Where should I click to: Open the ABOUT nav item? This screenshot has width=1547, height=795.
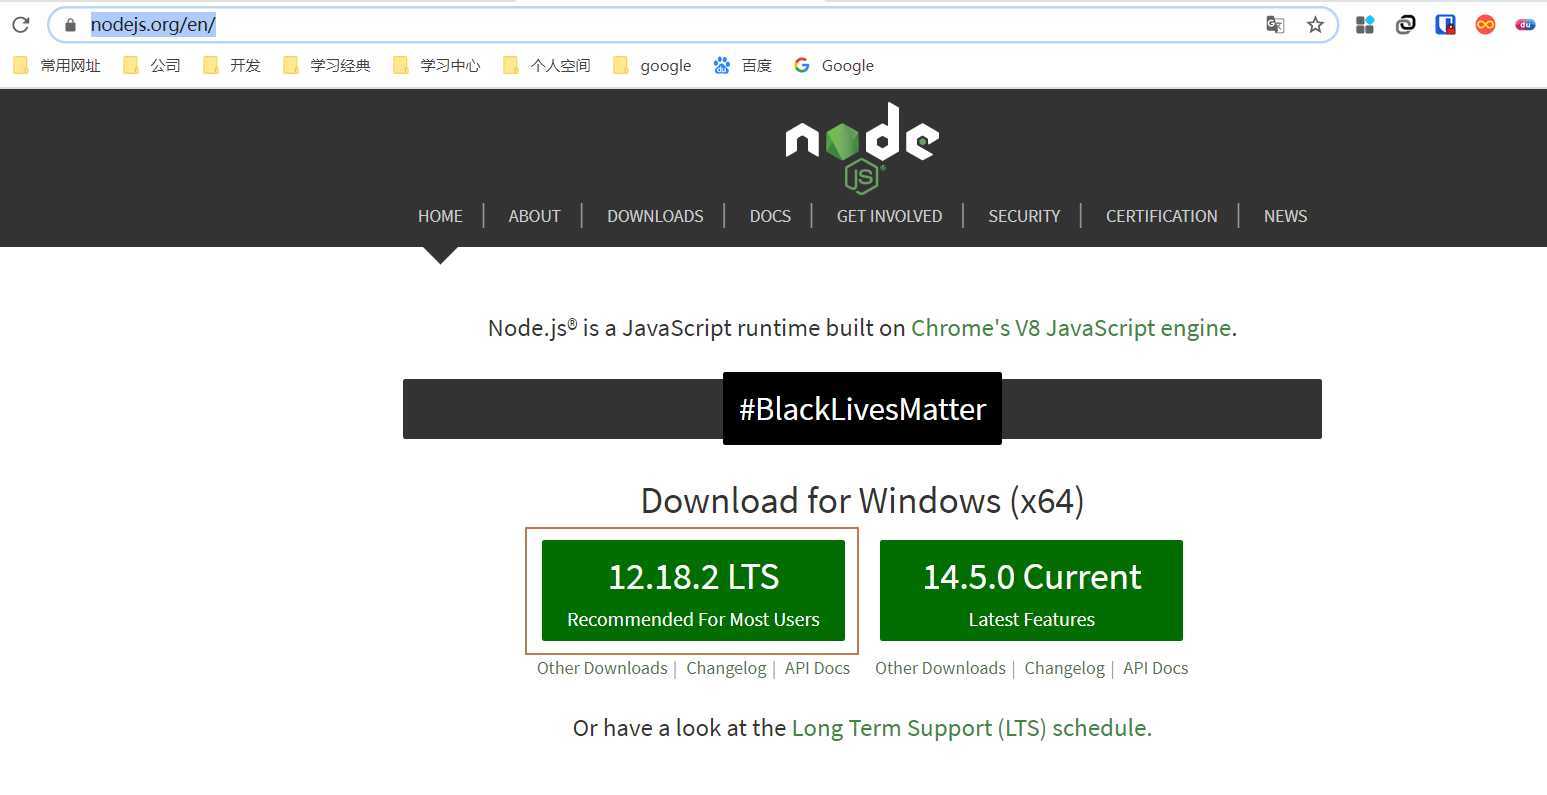[534, 216]
